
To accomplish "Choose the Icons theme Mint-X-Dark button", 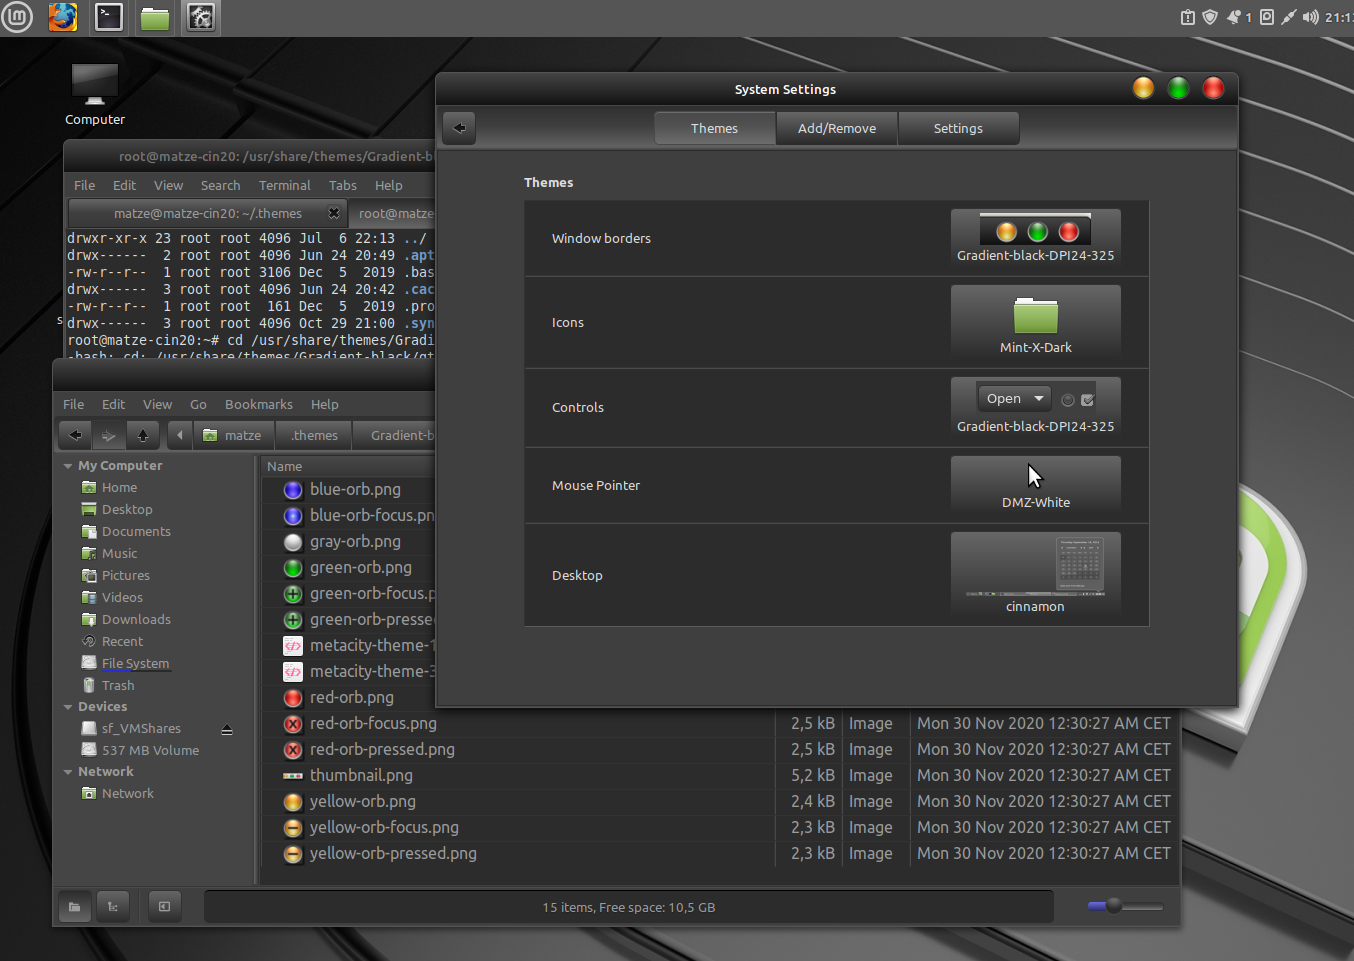I will click(x=1036, y=322).
